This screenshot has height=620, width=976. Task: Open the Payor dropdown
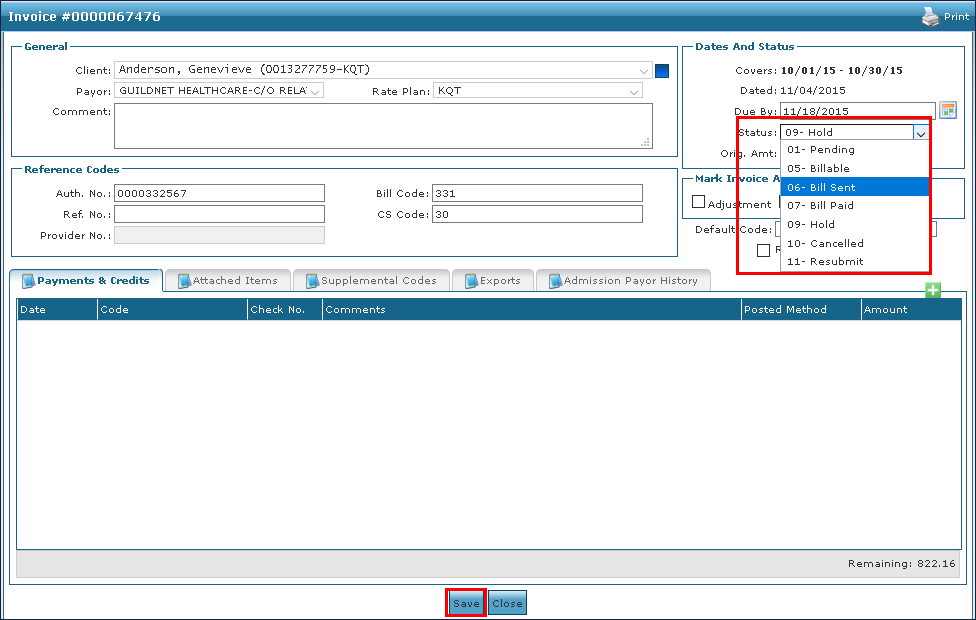[x=315, y=91]
